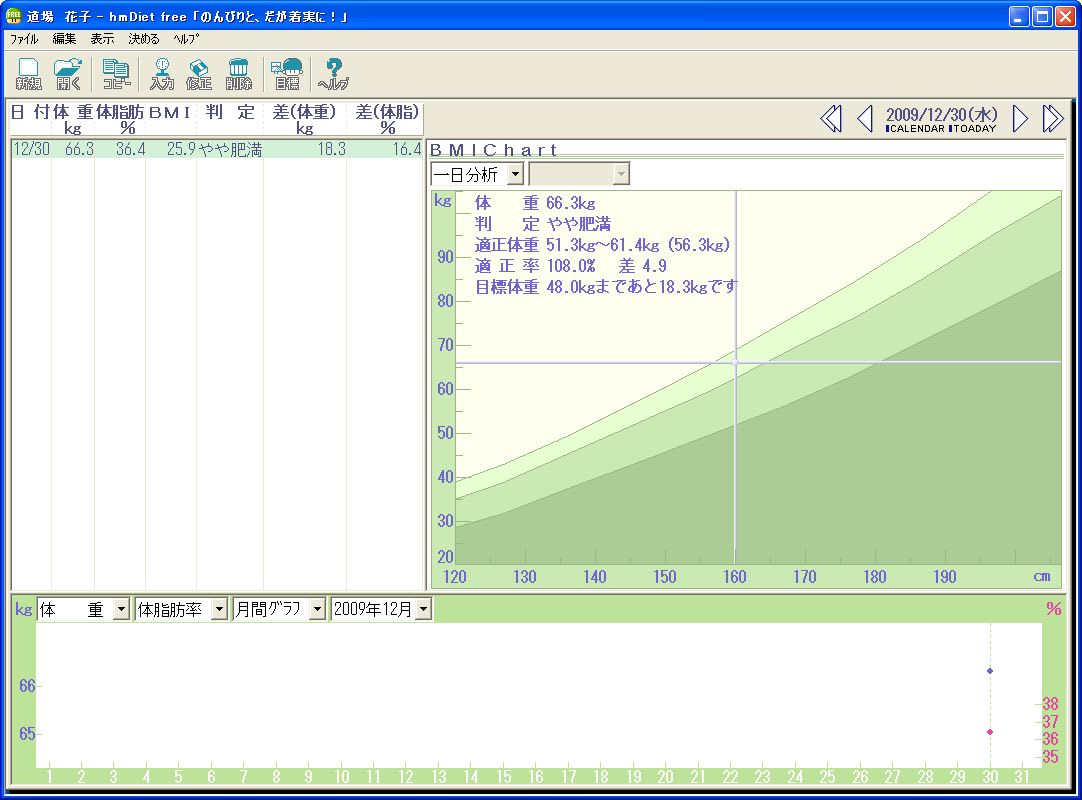The height and width of the screenshot is (800, 1082).
Task: Advance to the next day arrow
Action: point(1020,119)
